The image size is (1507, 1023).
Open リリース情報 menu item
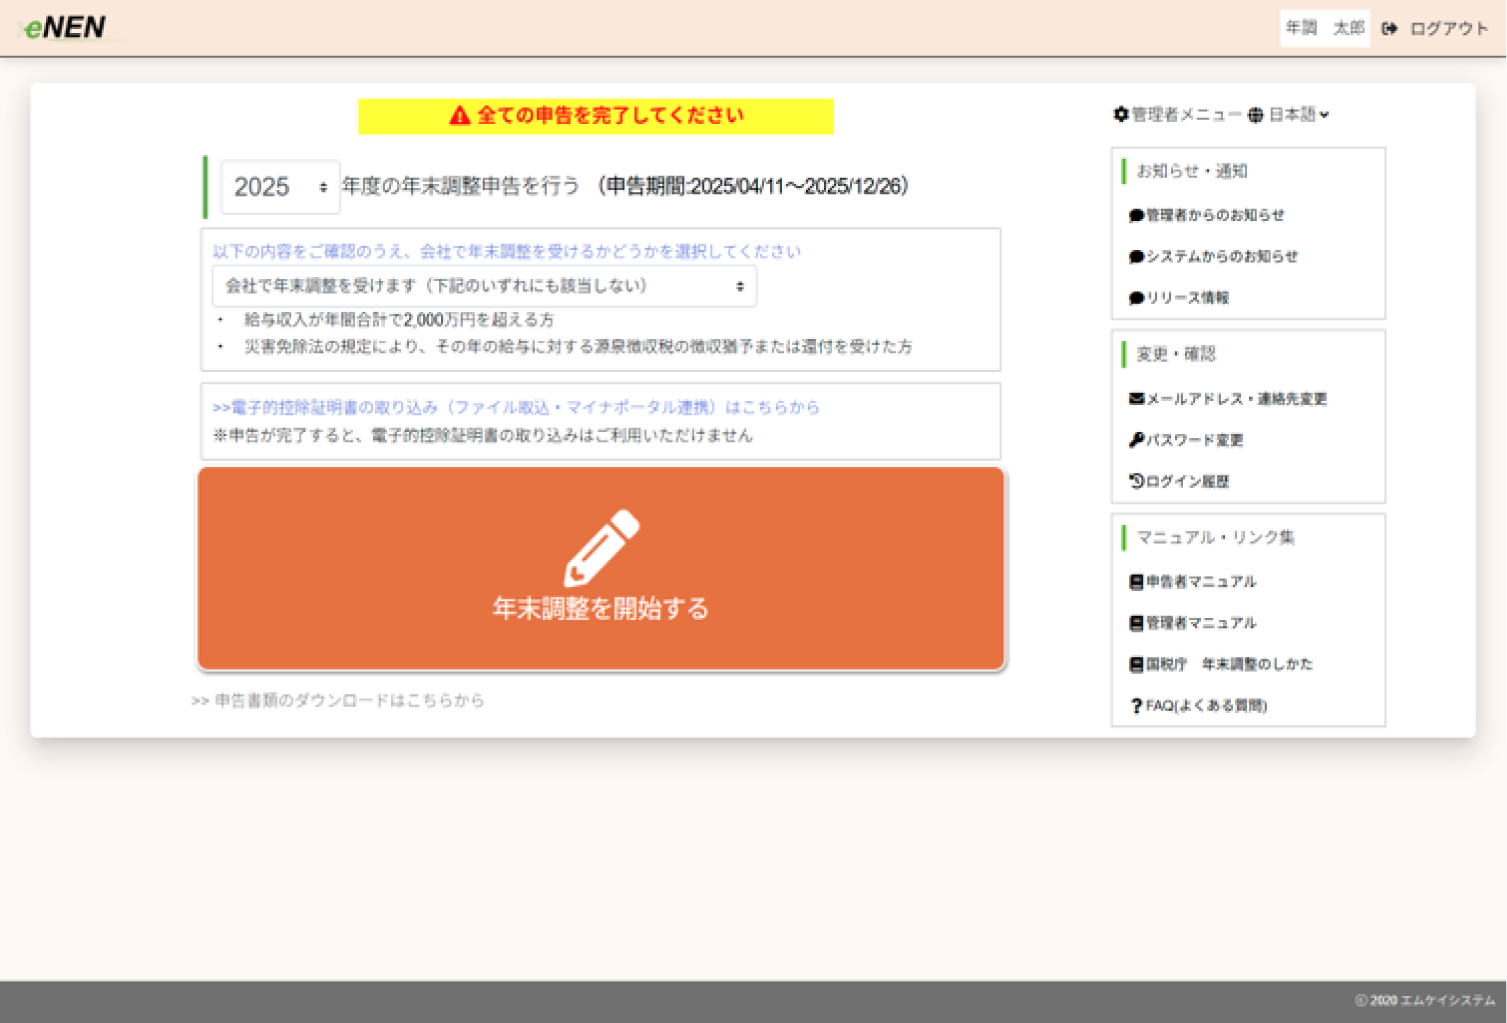coord(1187,298)
